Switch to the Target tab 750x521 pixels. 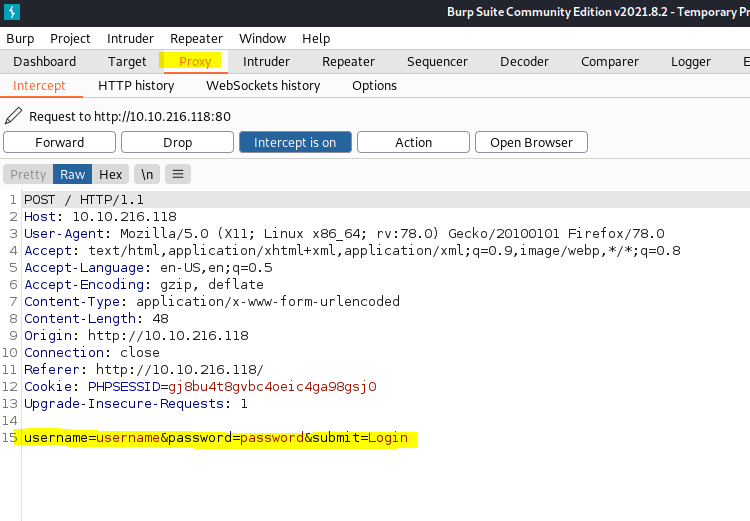click(x=127, y=61)
